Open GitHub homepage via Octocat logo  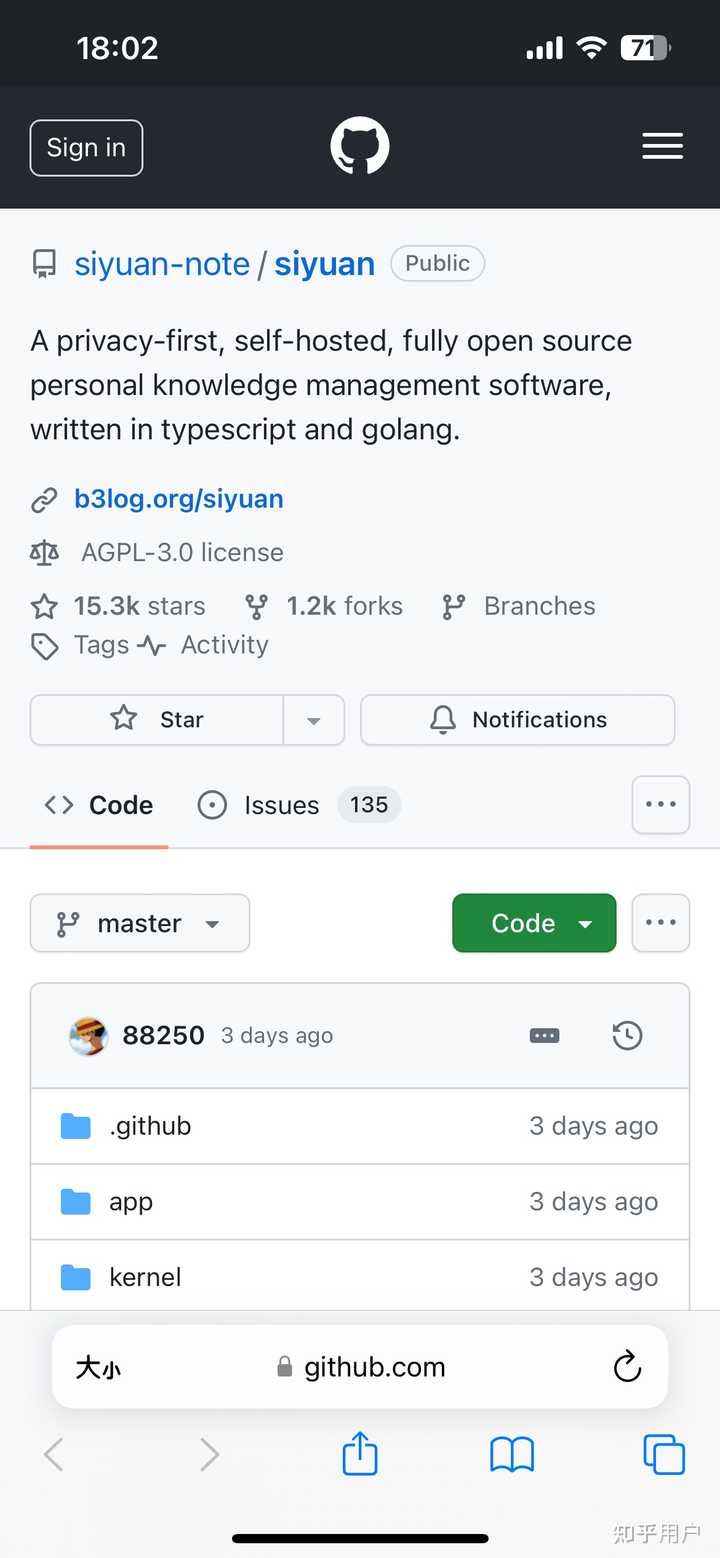[x=360, y=147]
